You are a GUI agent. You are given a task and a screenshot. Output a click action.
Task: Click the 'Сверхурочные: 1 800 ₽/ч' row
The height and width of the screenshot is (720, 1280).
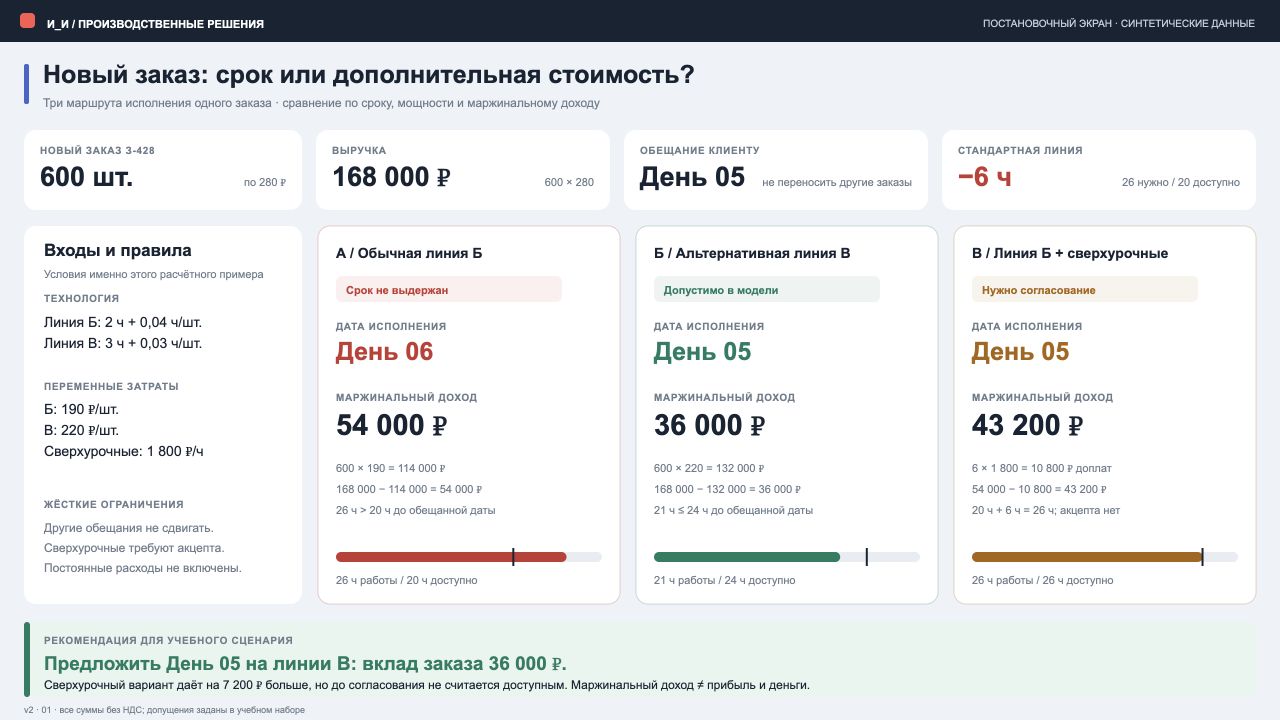pyautogui.click(x=124, y=451)
